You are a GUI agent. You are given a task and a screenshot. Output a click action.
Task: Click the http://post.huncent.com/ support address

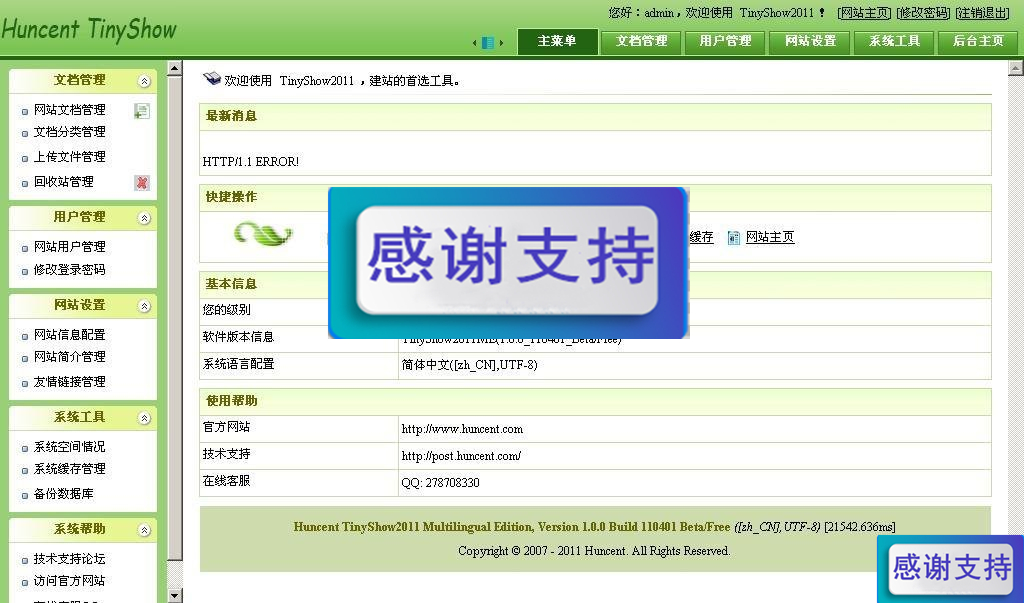coord(461,456)
